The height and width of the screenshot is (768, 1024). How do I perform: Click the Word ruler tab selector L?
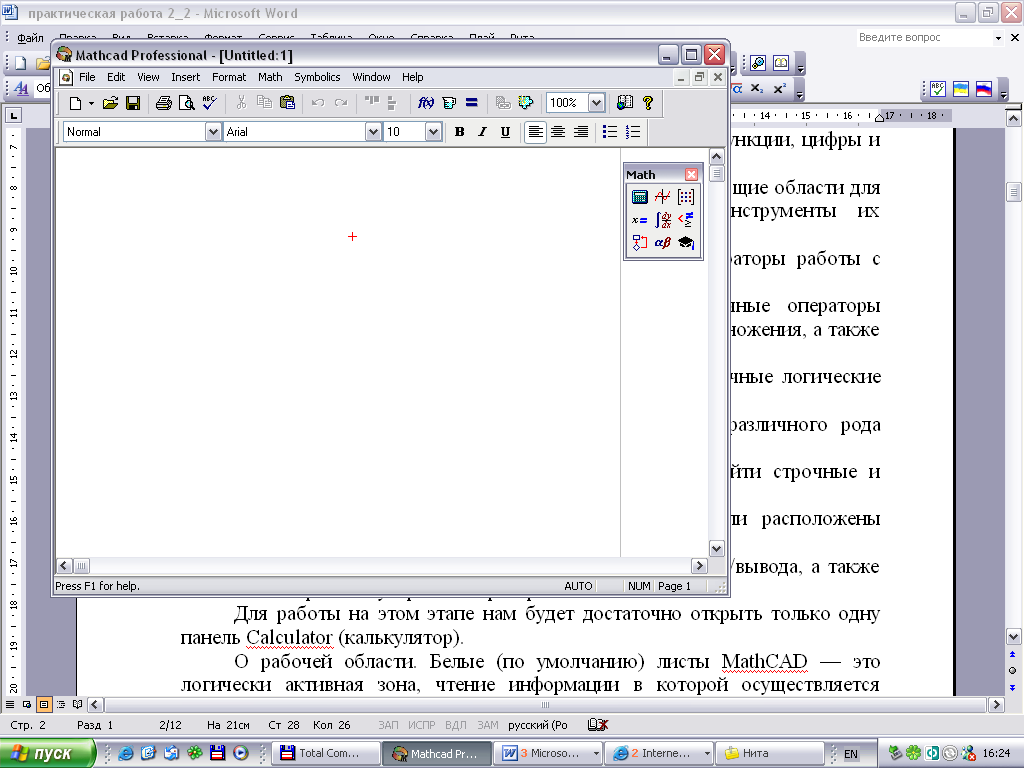point(13,116)
